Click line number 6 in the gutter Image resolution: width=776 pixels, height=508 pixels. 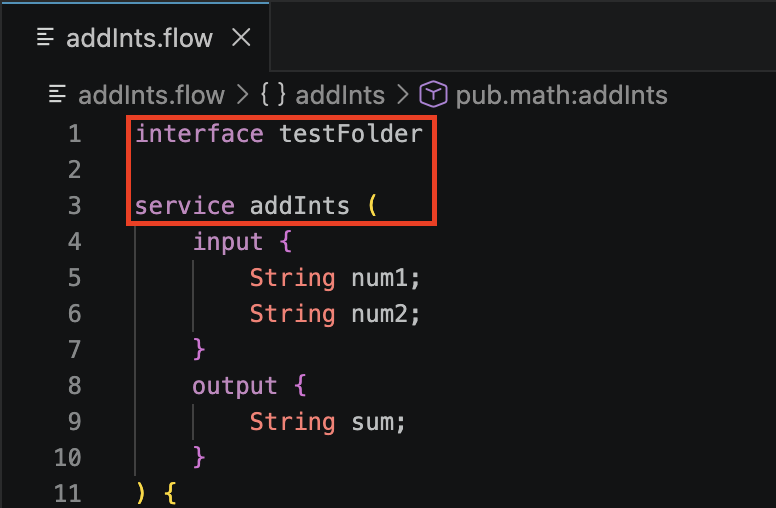[75, 314]
